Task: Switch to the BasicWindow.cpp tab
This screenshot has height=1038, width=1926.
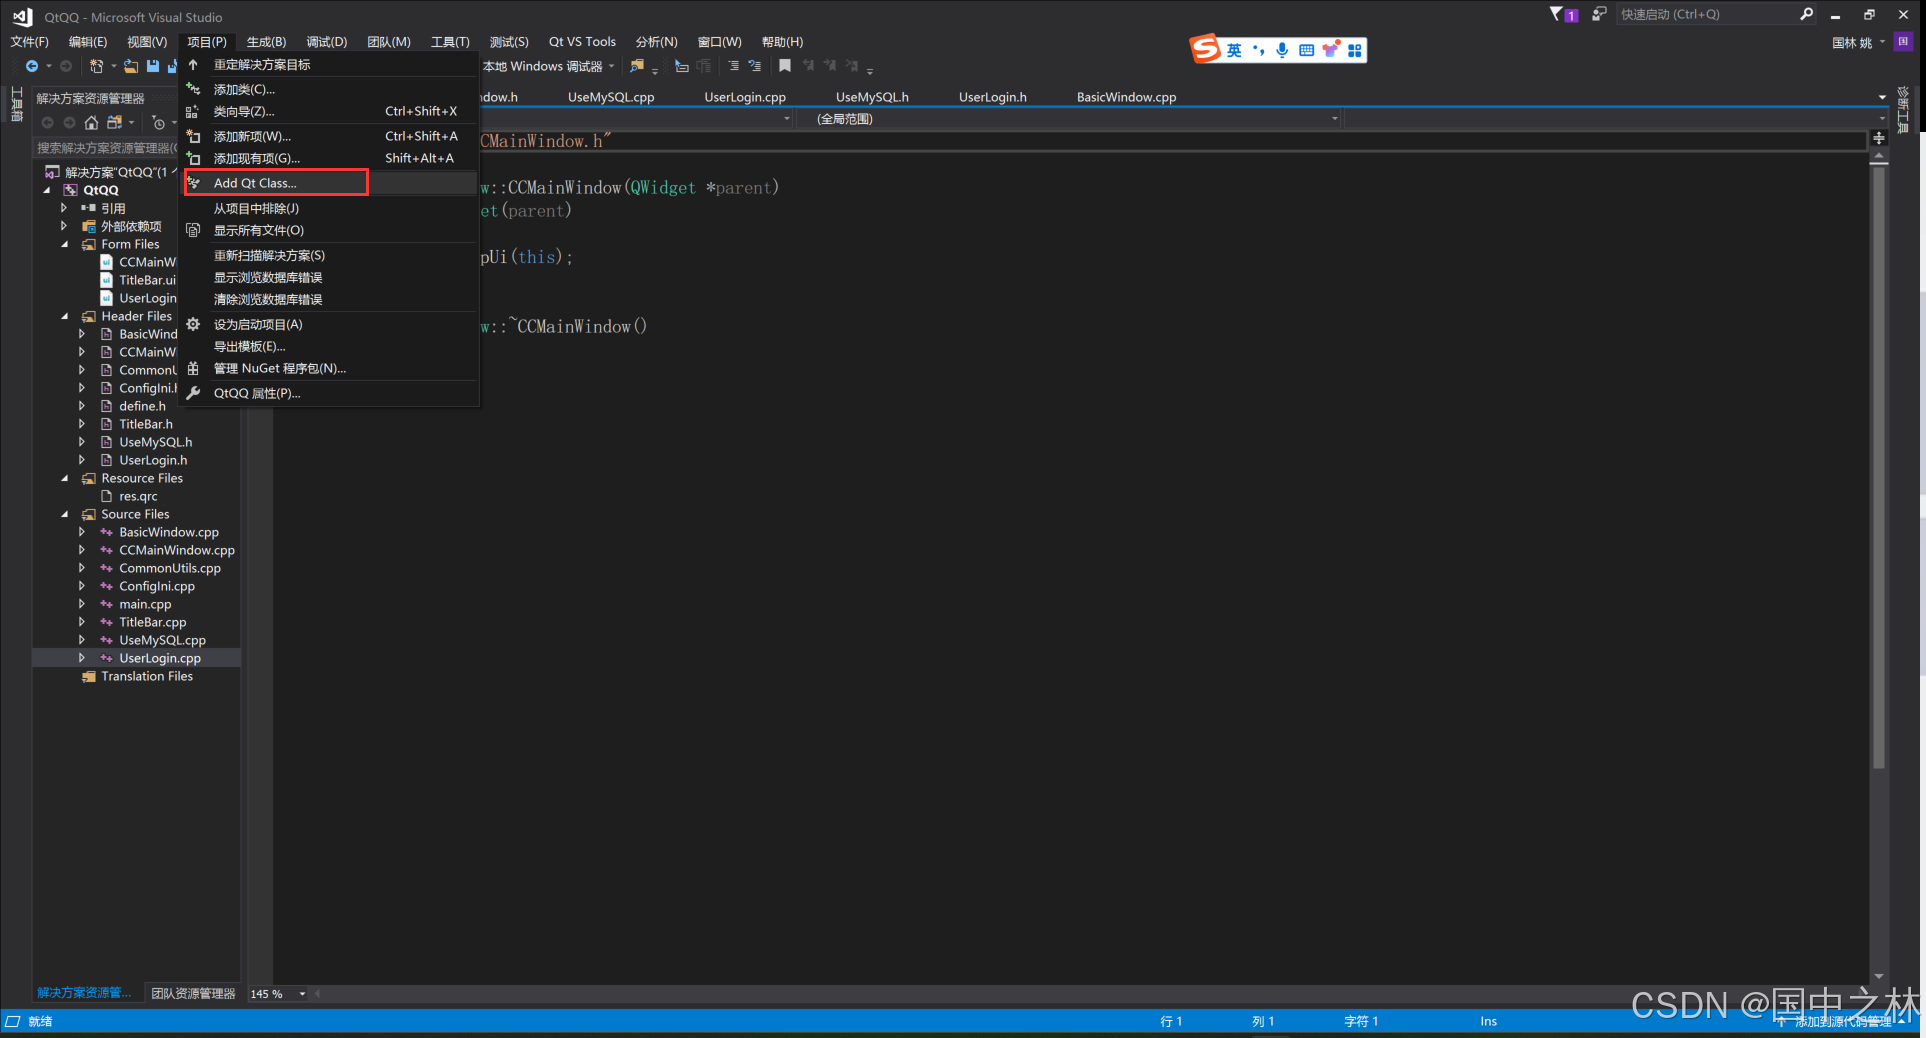Action: click(1126, 97)
